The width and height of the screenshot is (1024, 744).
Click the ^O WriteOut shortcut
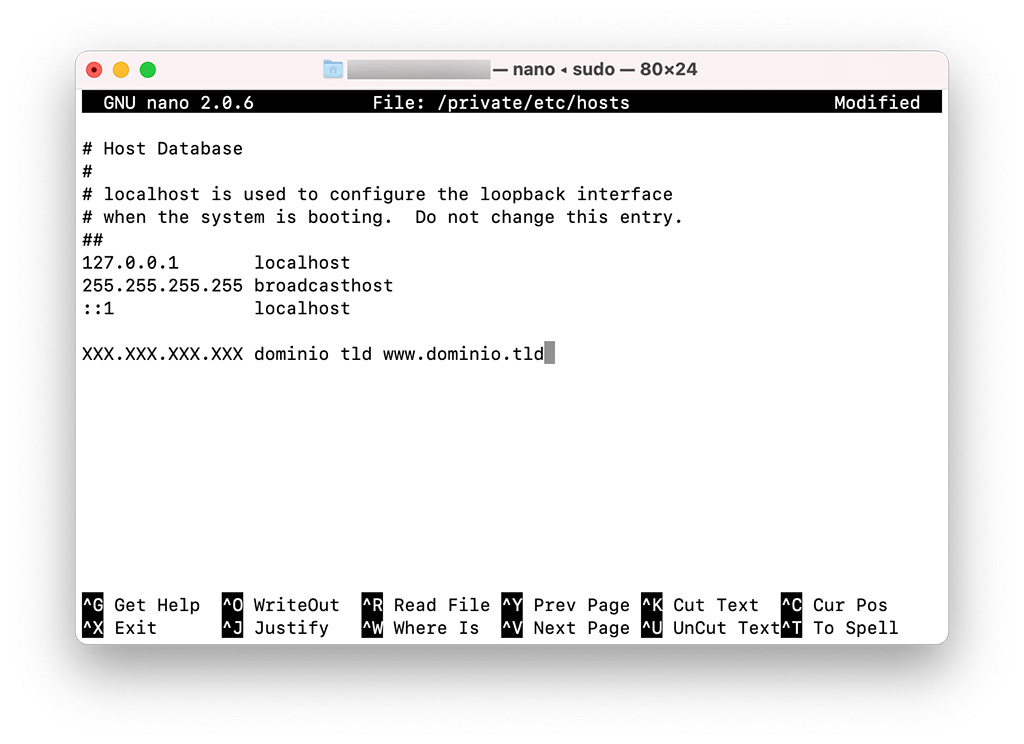[281, 605]
